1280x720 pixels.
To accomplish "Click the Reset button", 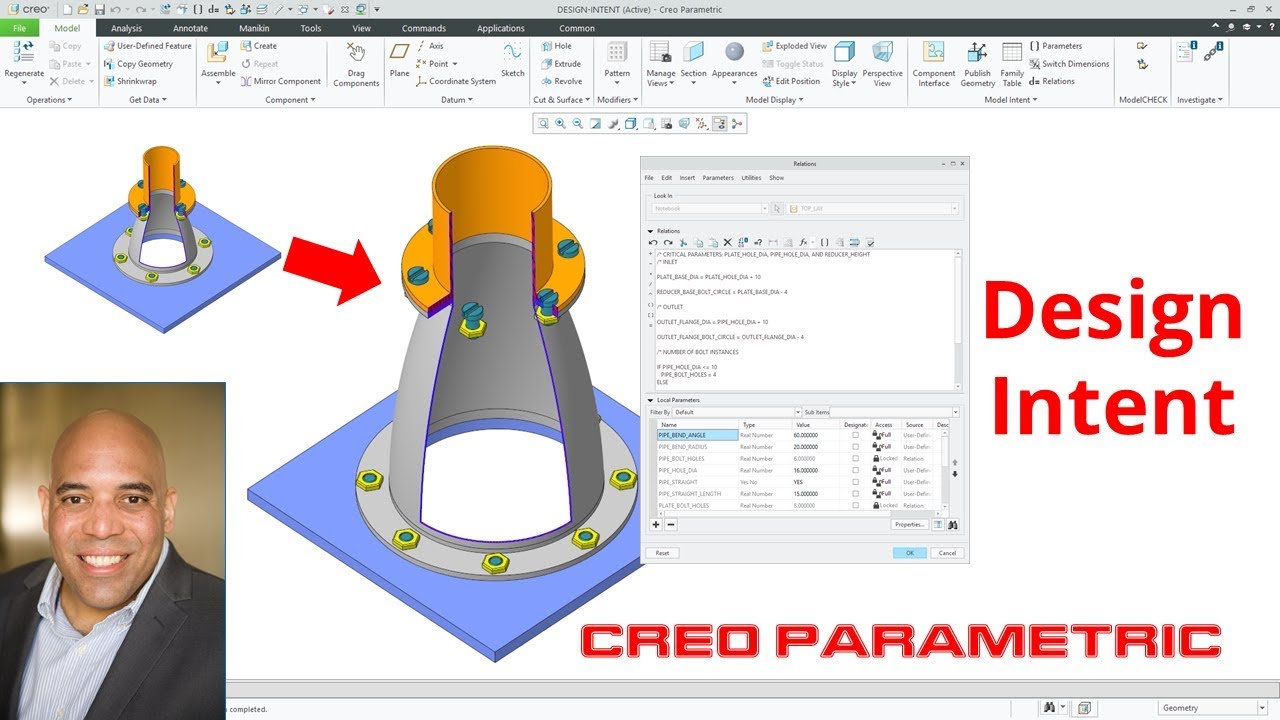I will pos(662,553).
